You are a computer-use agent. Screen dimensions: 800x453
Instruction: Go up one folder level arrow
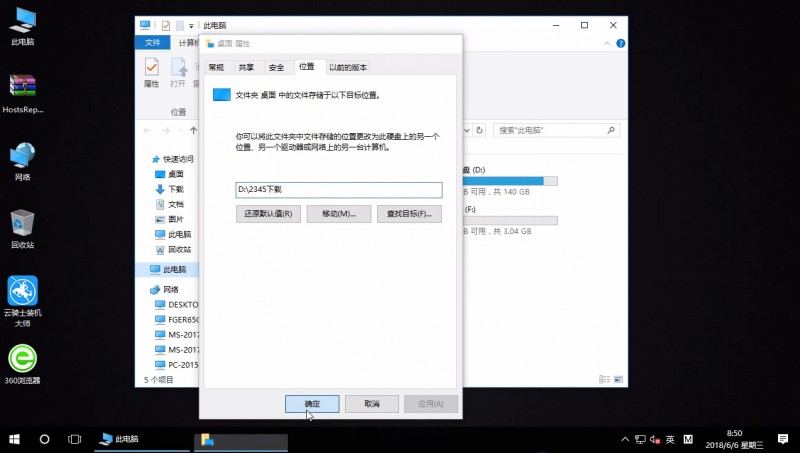click(193, 131)
